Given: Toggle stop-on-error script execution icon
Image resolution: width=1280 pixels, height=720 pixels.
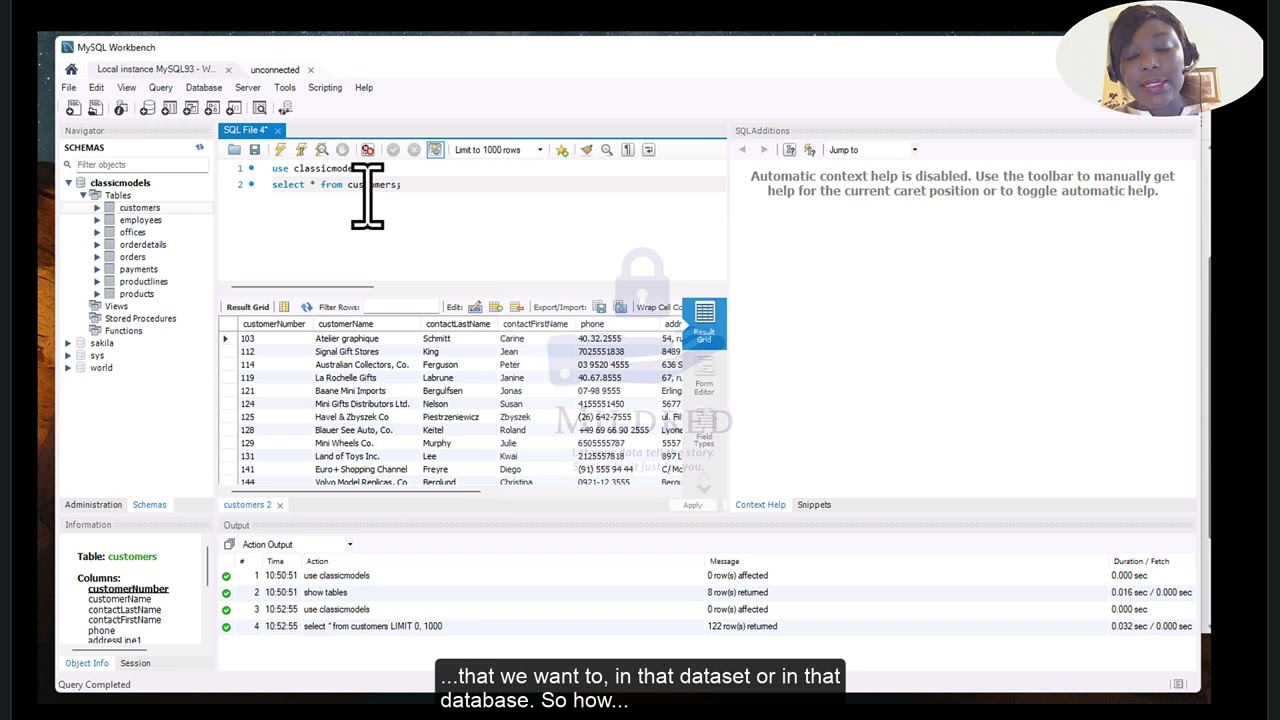Looking at the screenshot, I should click(x=368, y=150).
